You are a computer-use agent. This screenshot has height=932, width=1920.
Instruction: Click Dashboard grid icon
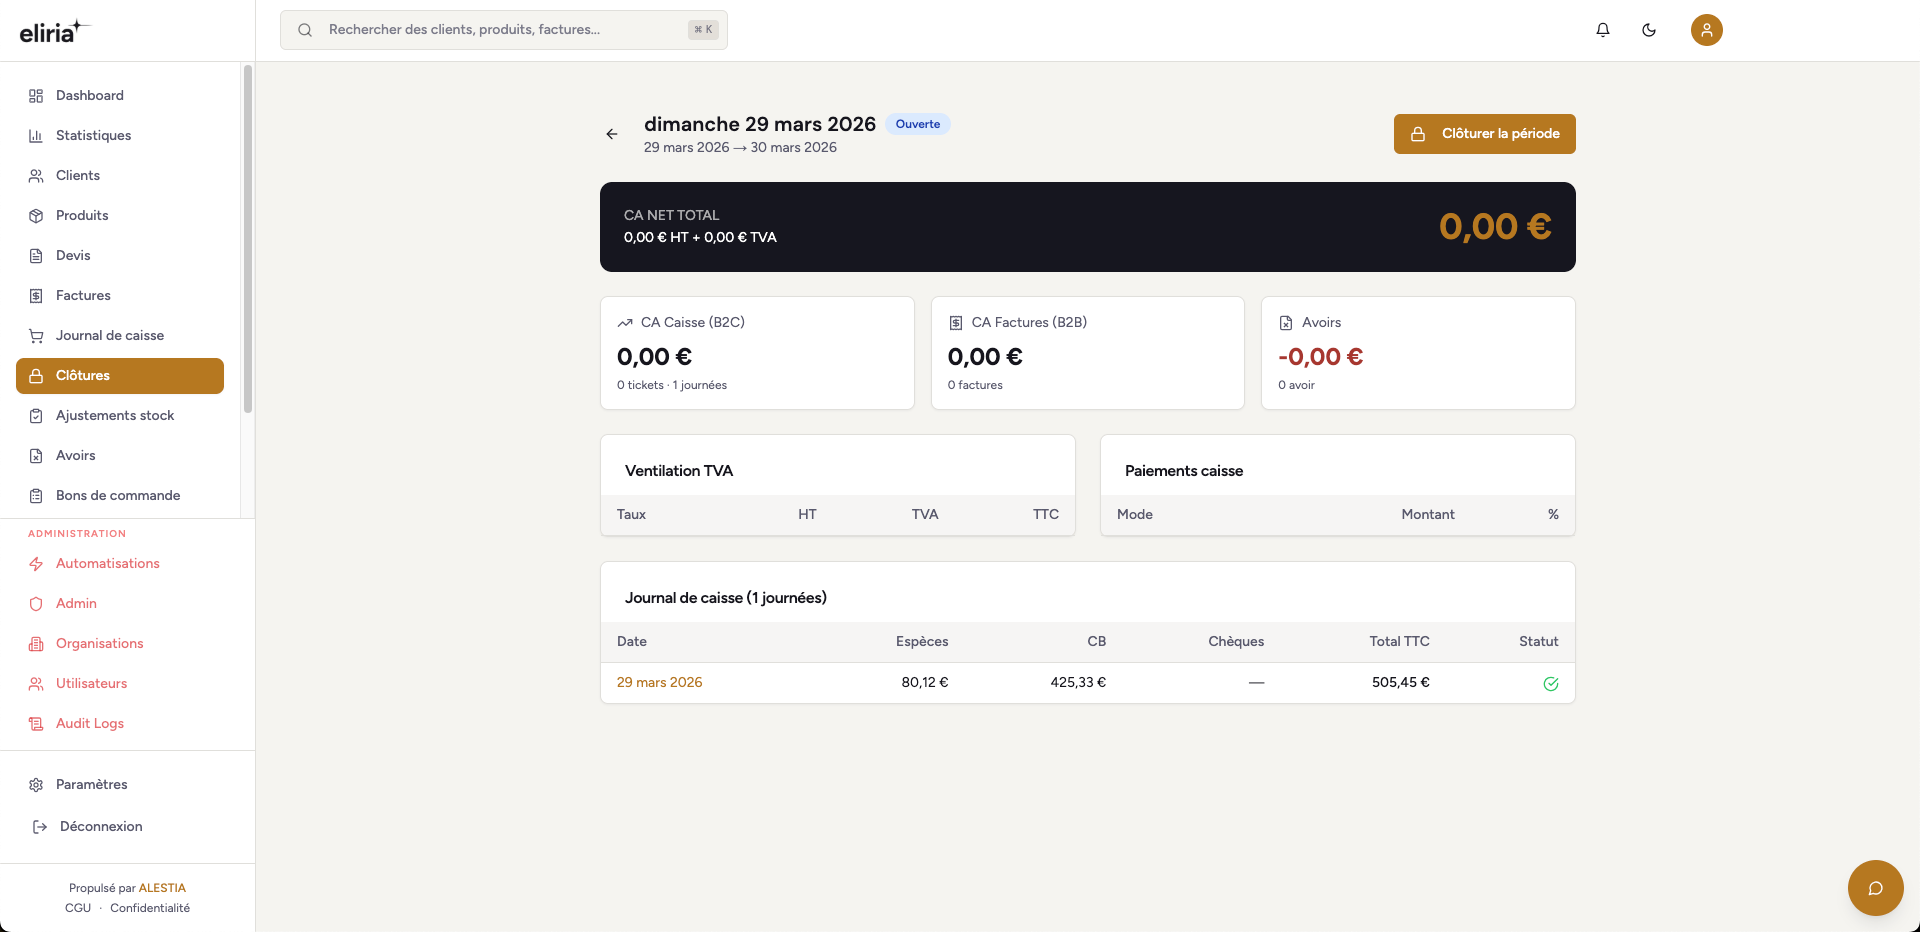click(36, 96)
